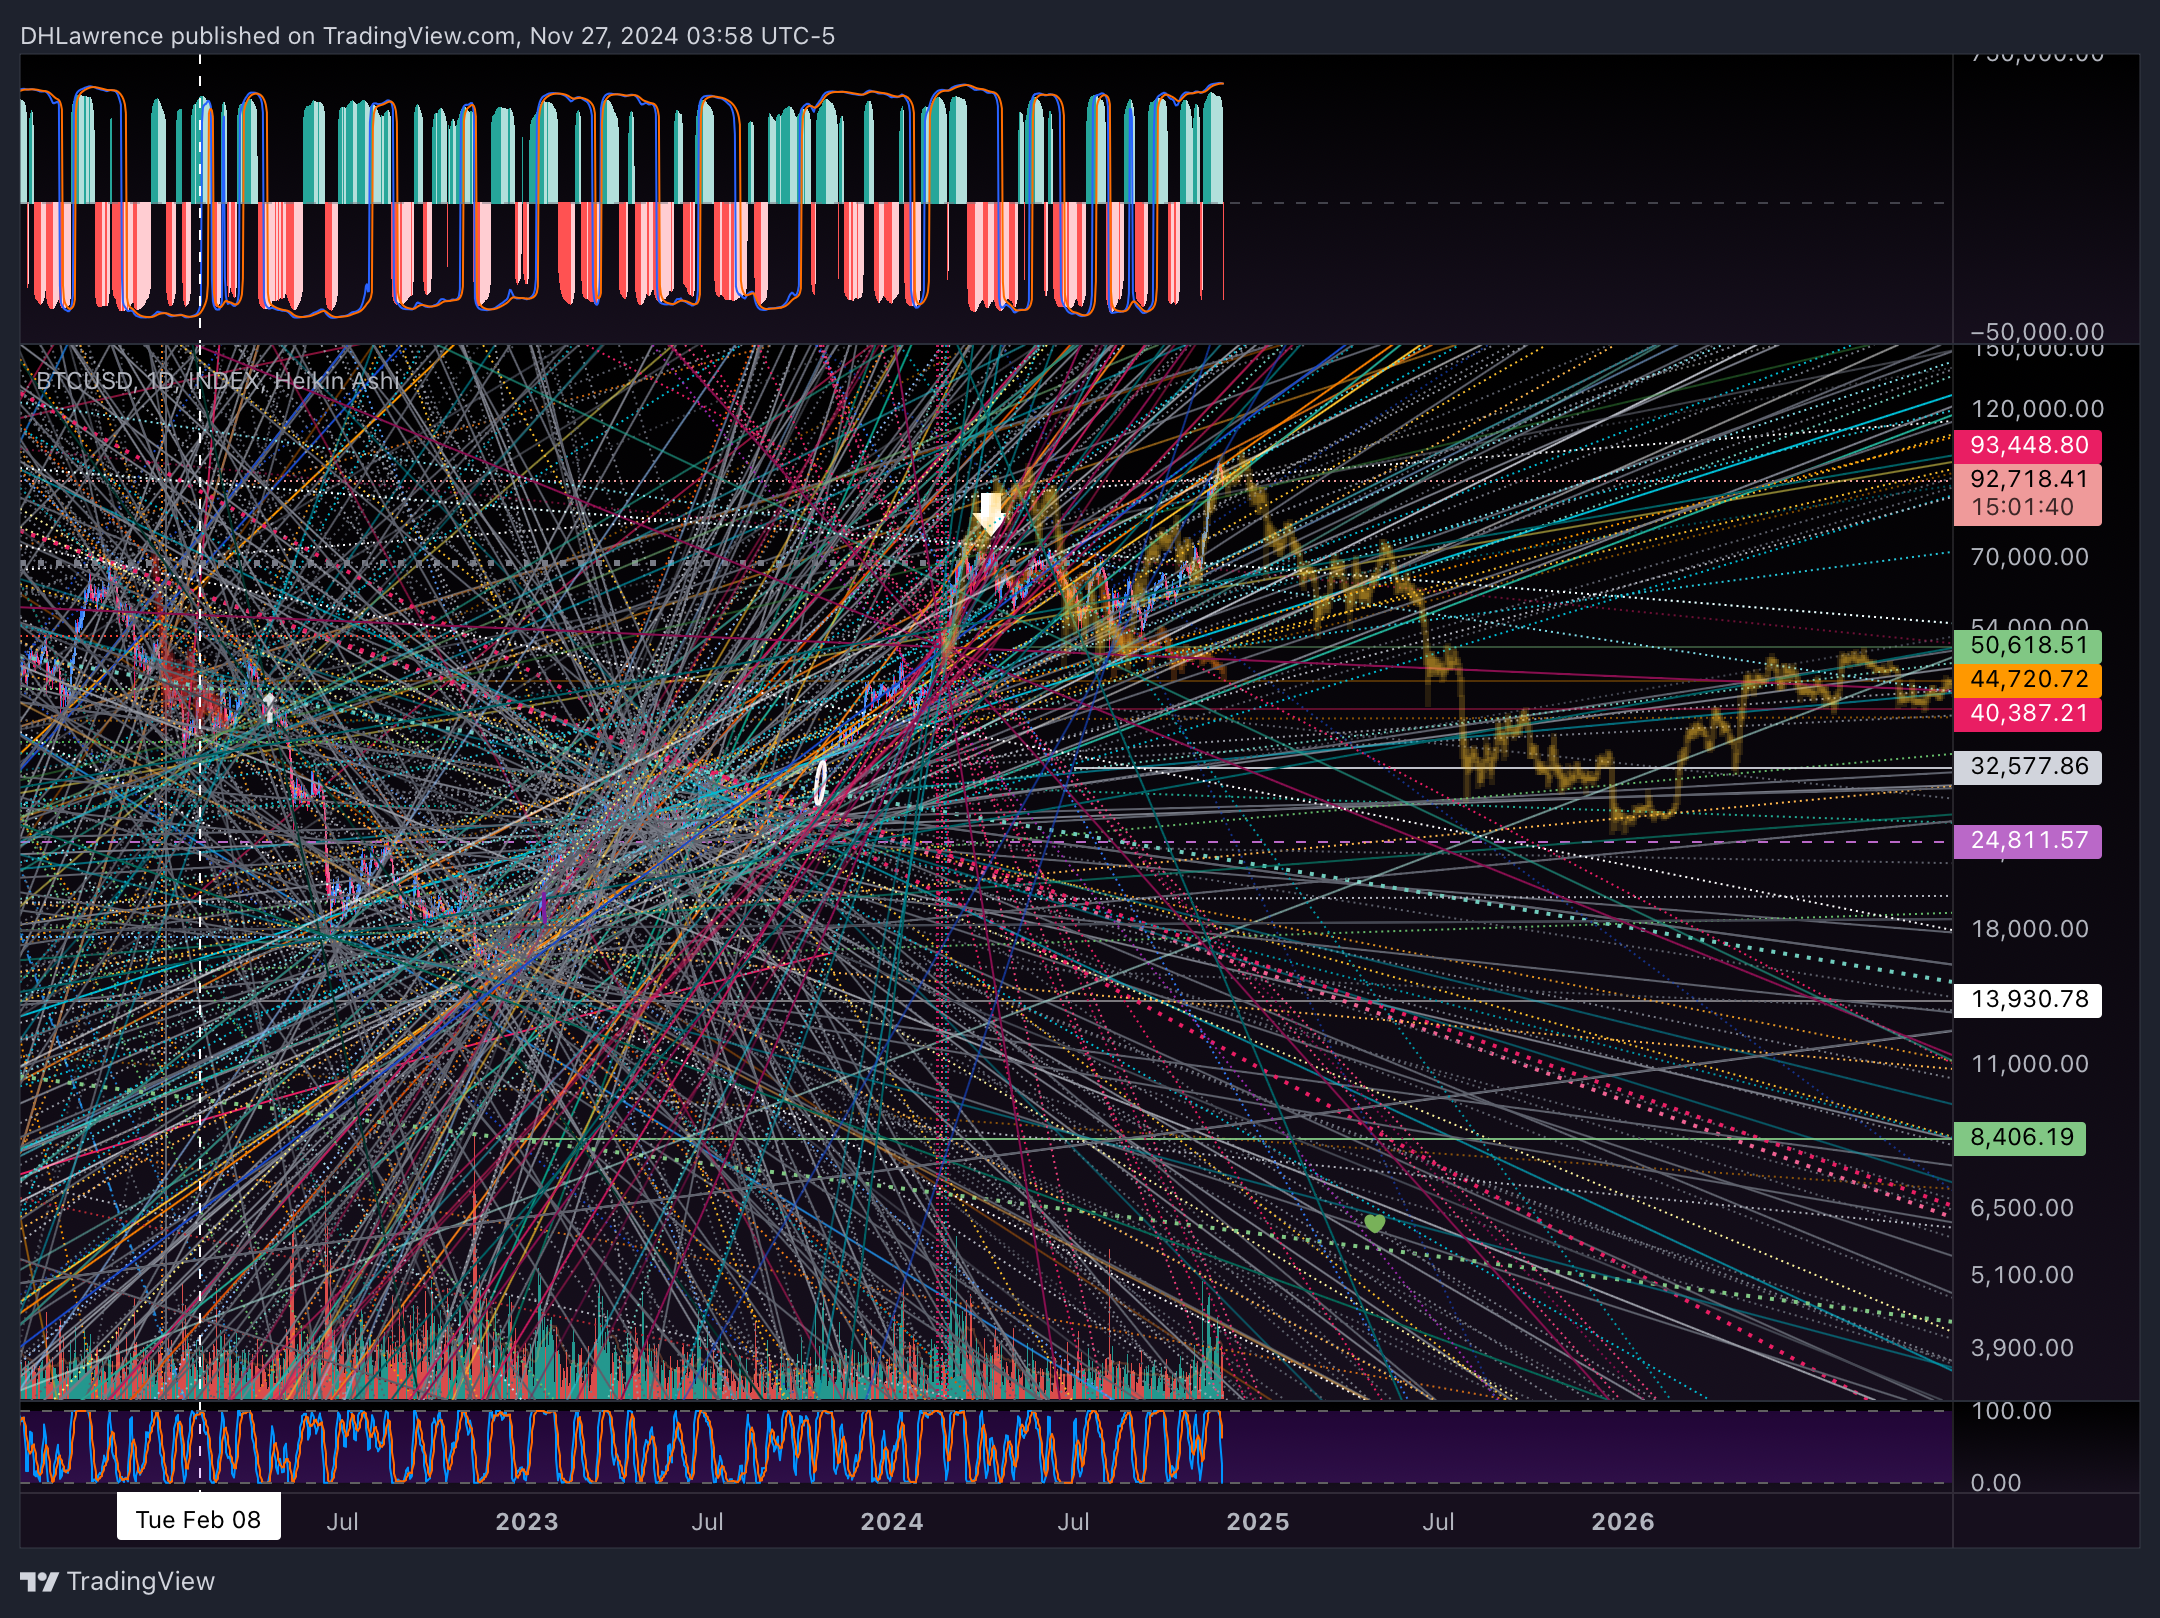Click the white down-arrow marker on chart

tap(990, 512)
